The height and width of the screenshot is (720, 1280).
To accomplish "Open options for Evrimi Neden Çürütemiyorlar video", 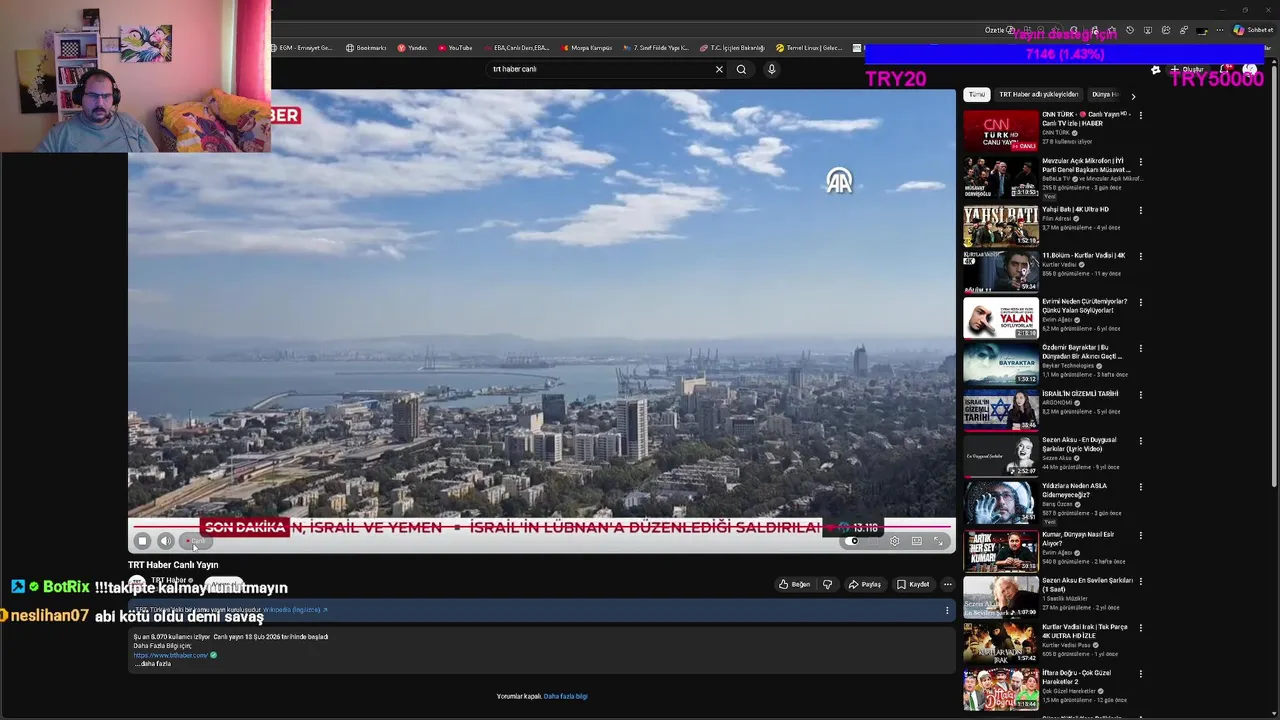I will tap(1141, 302).
